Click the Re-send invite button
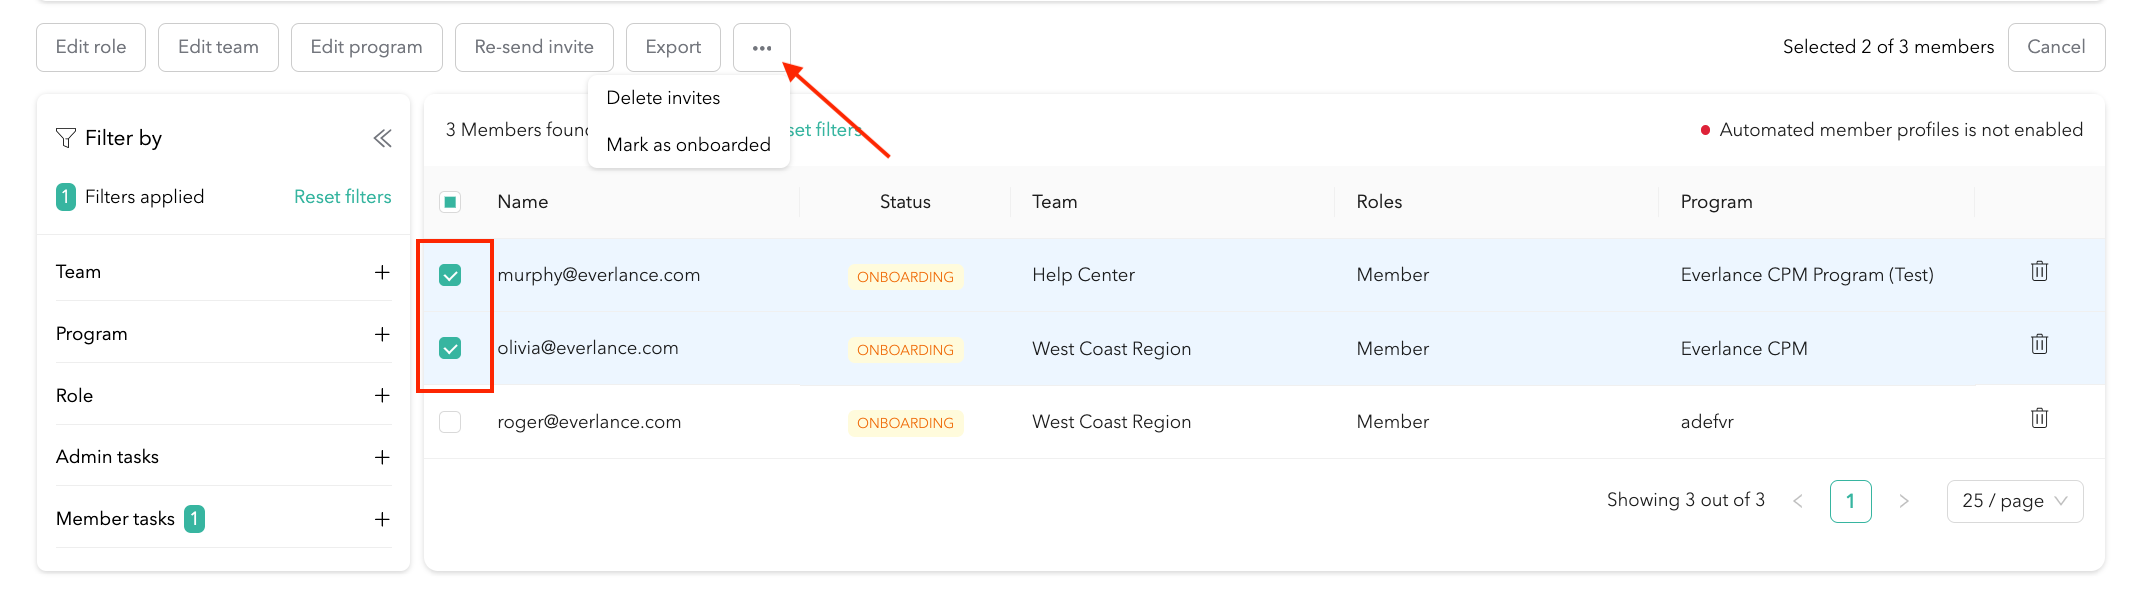The height and width of the screenshot is (594, 2152). [534, 47]
